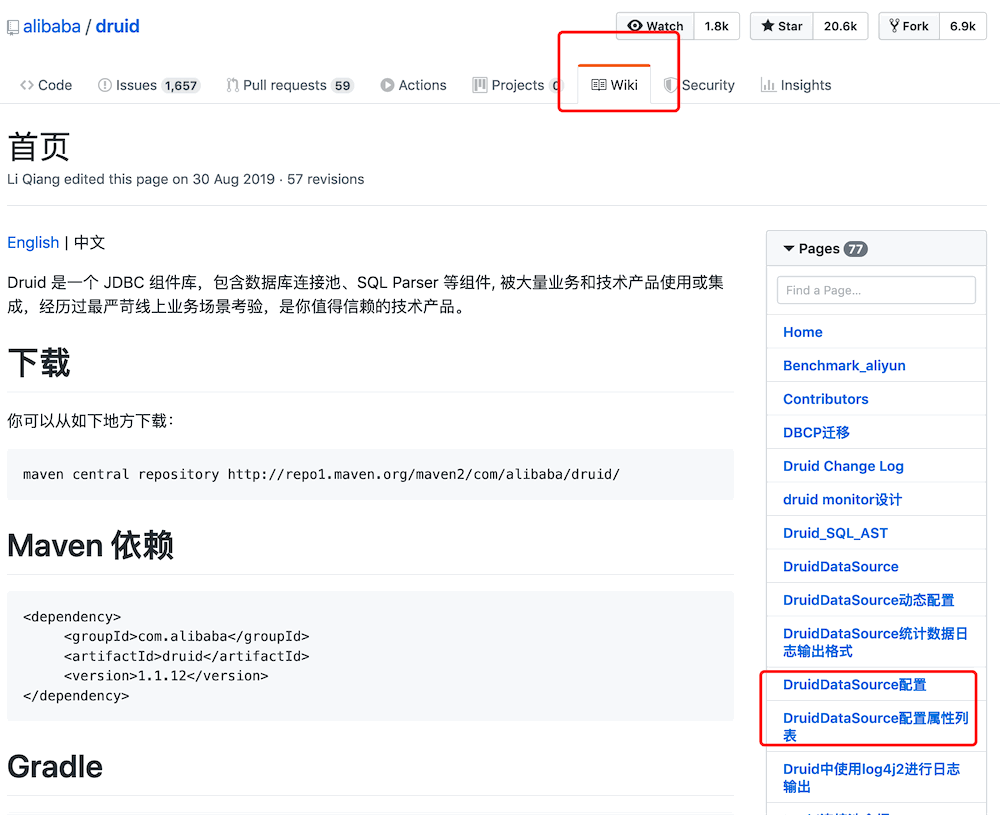Image resolution: width=1000 pixels, height=815 pixels.
Task: Switch wiki language to English
Action: [x=33, y=242]
